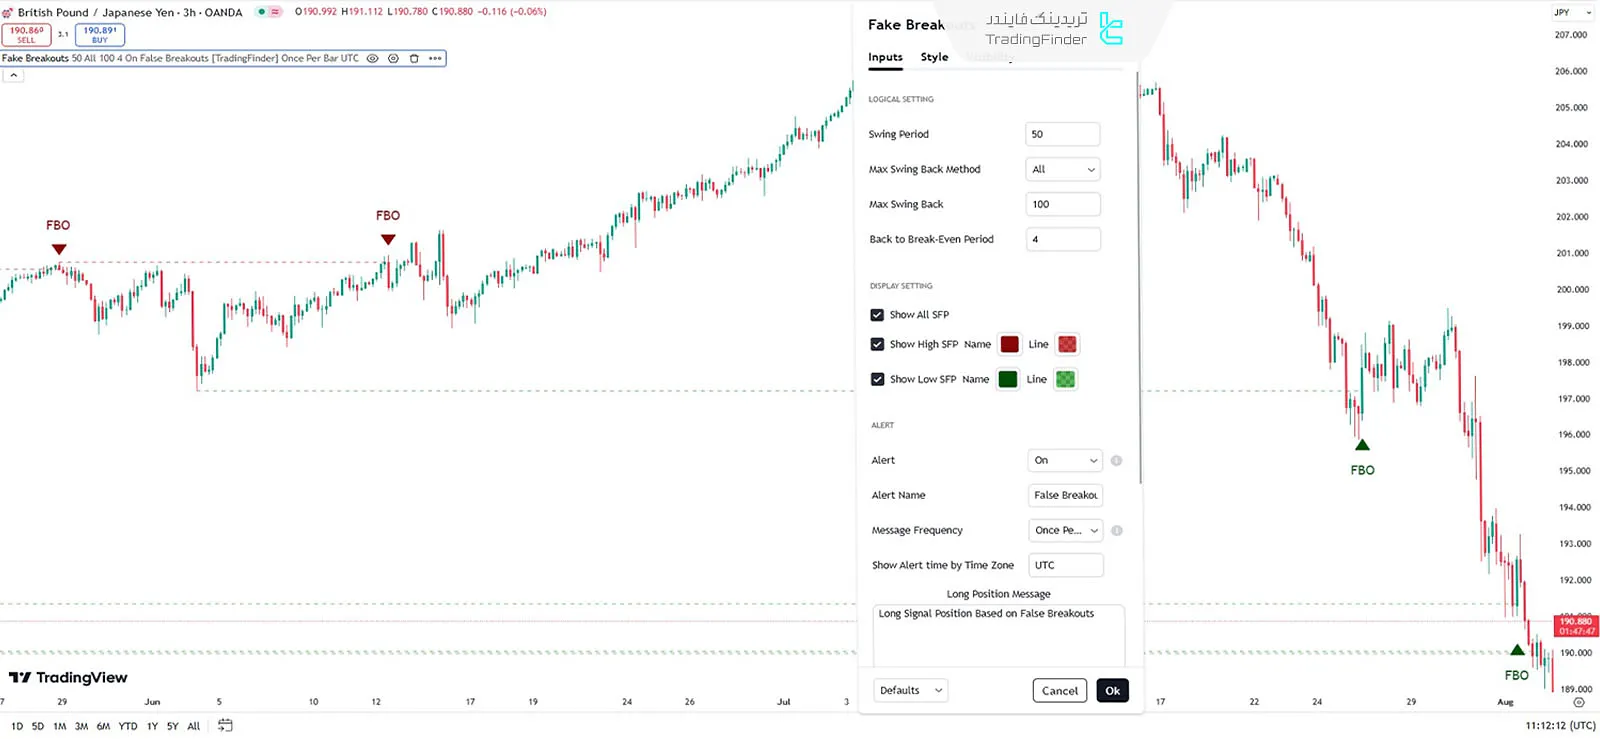Hide the Fake Breakouts indicator using eye icon
This screenshot has height=739, width=1600.
(x=372, y=58)
